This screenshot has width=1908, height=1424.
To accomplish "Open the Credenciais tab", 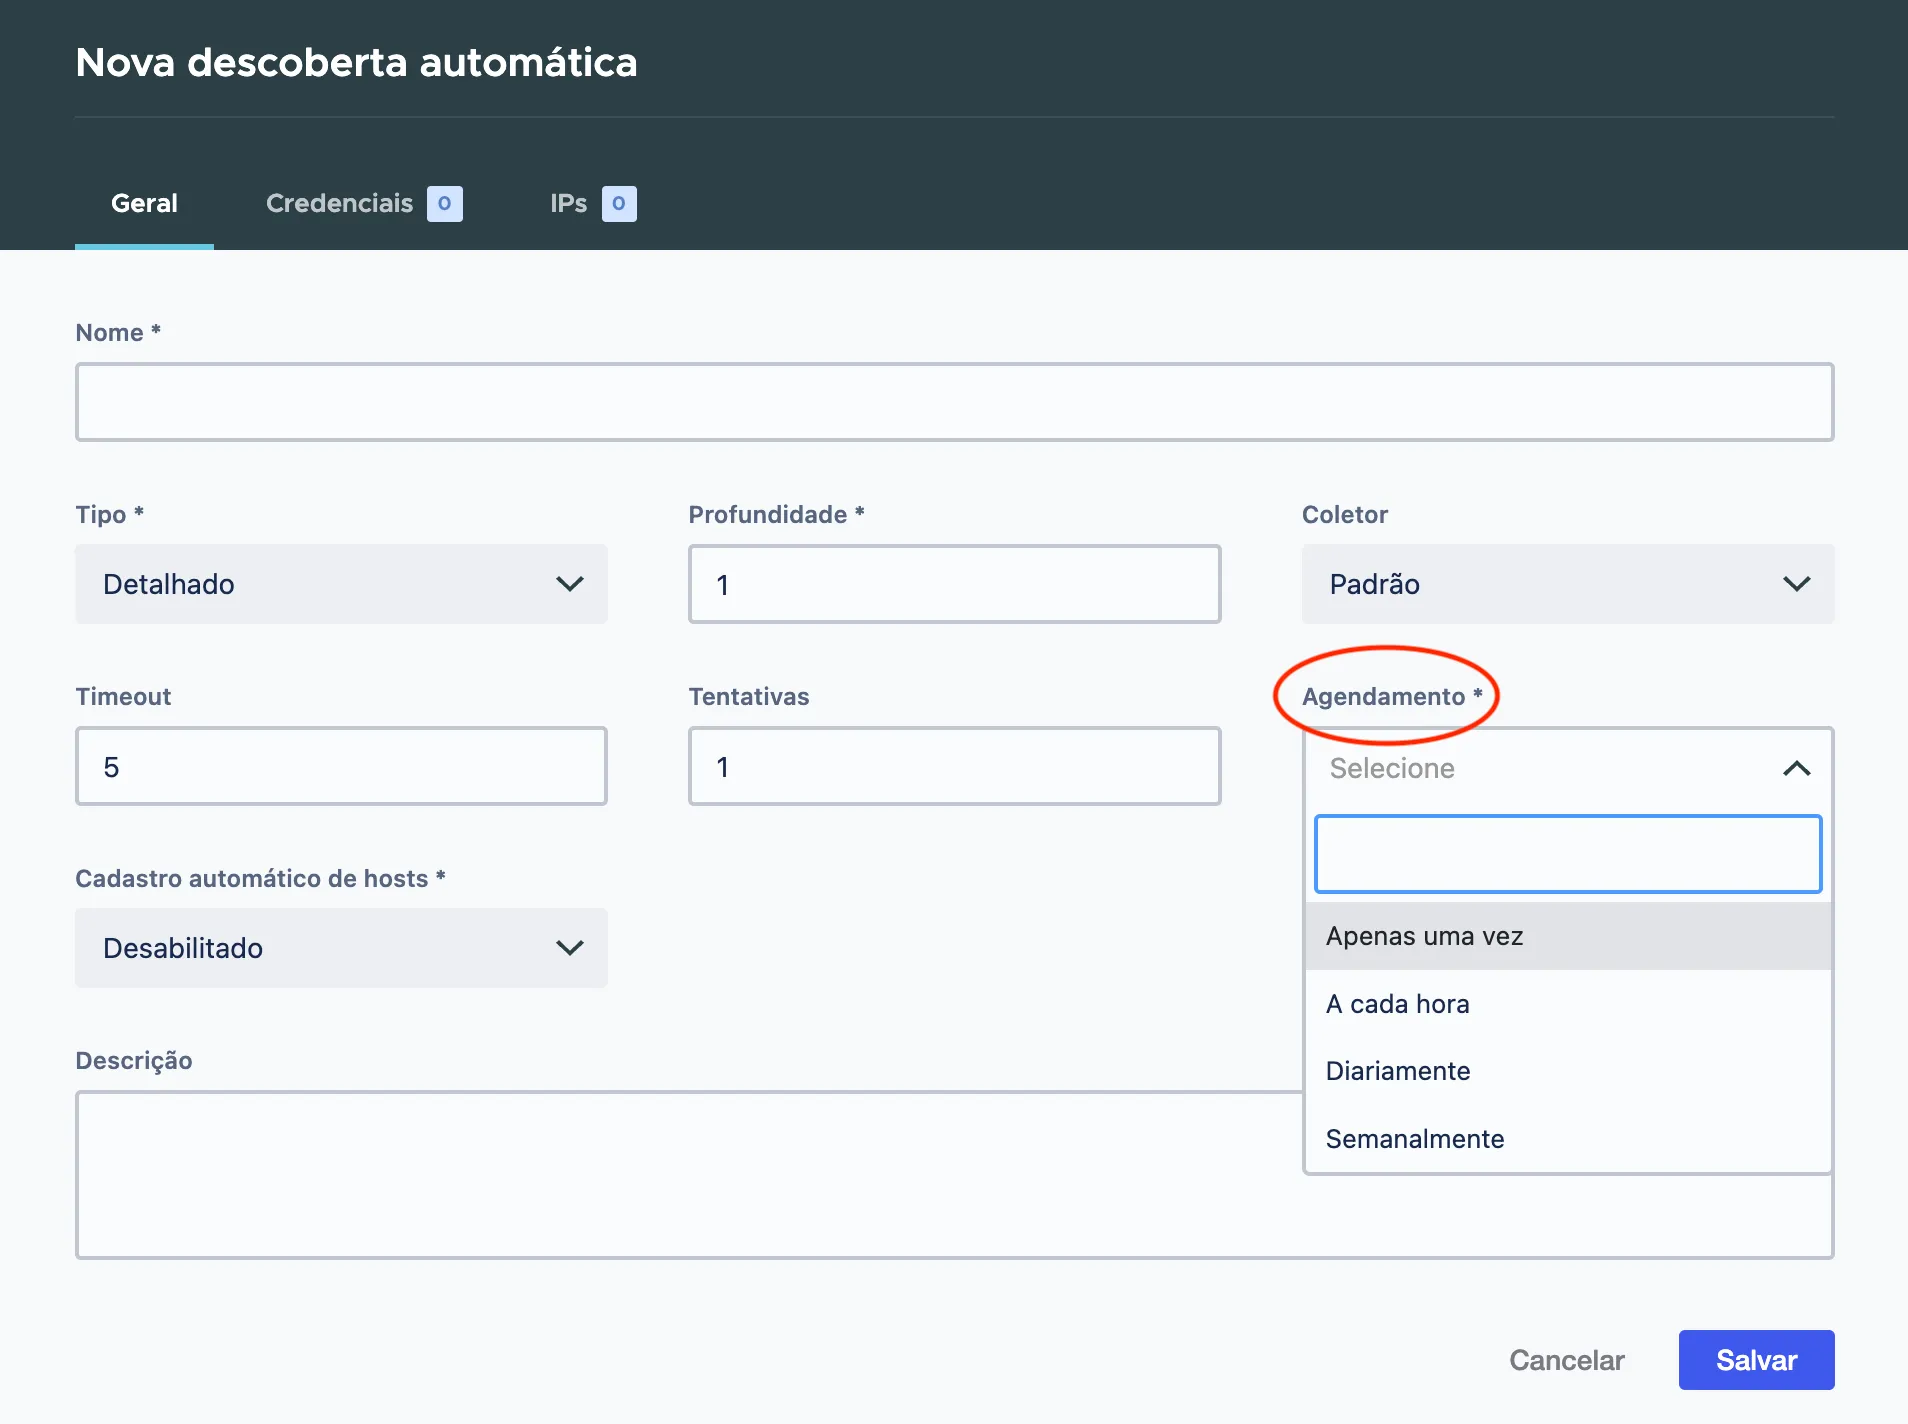I will [363, 203].
